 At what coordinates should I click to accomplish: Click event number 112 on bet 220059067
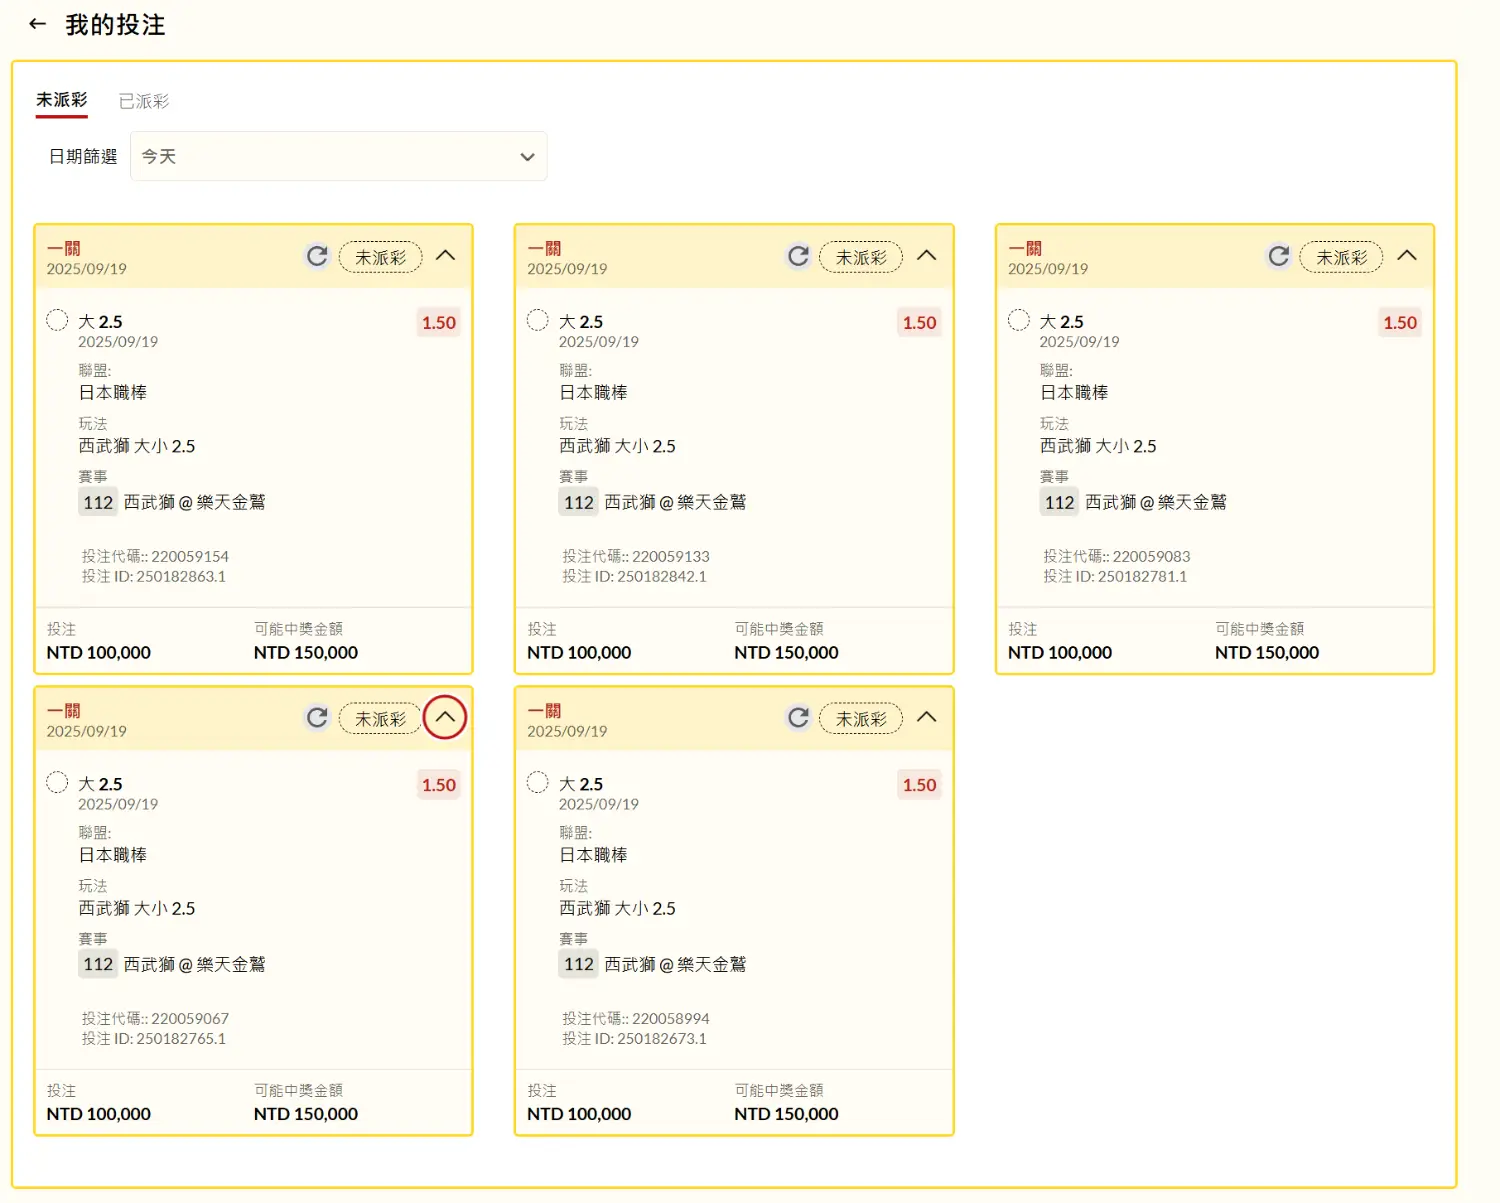pos(98,965)
